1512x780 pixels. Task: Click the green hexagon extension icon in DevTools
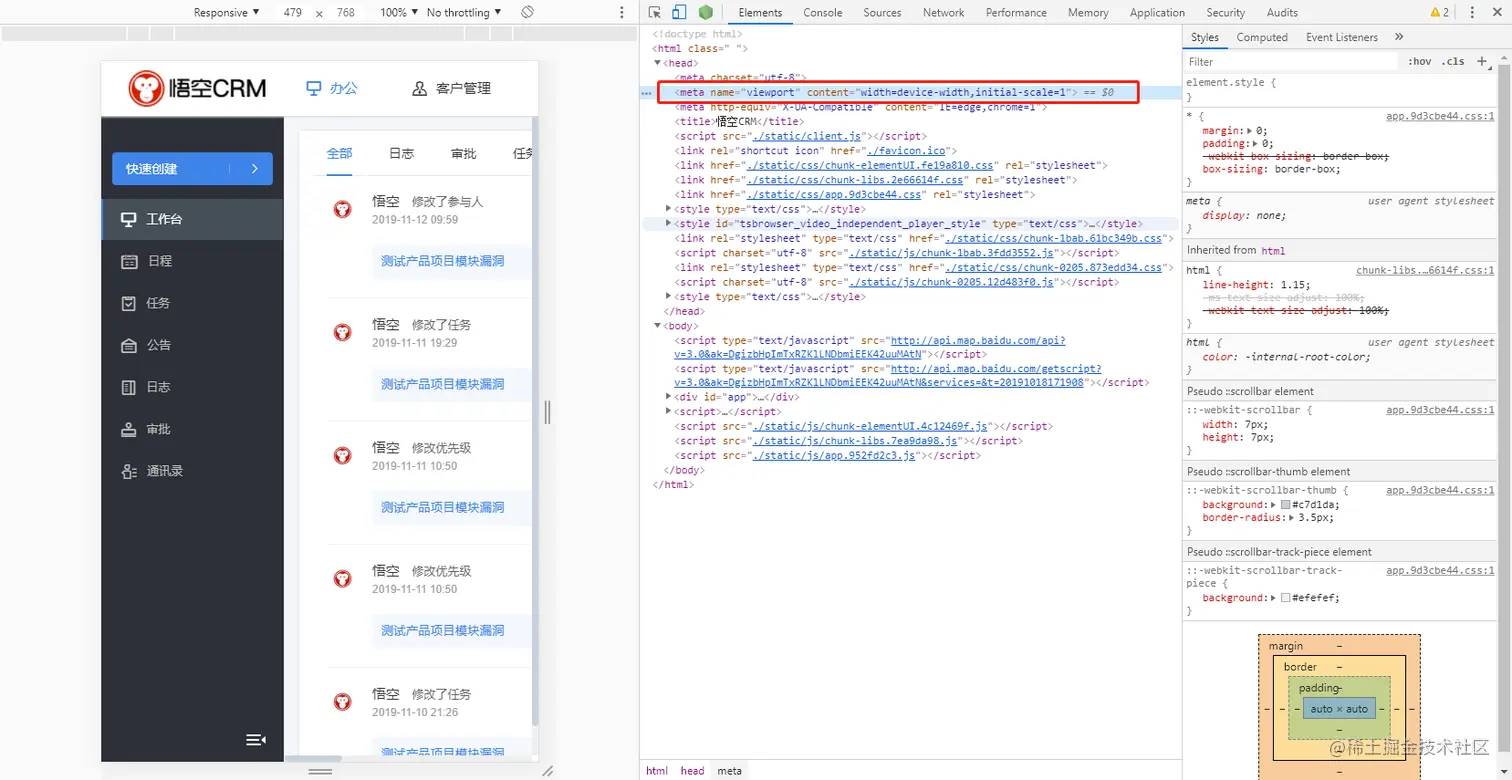(x=706, y=12)
